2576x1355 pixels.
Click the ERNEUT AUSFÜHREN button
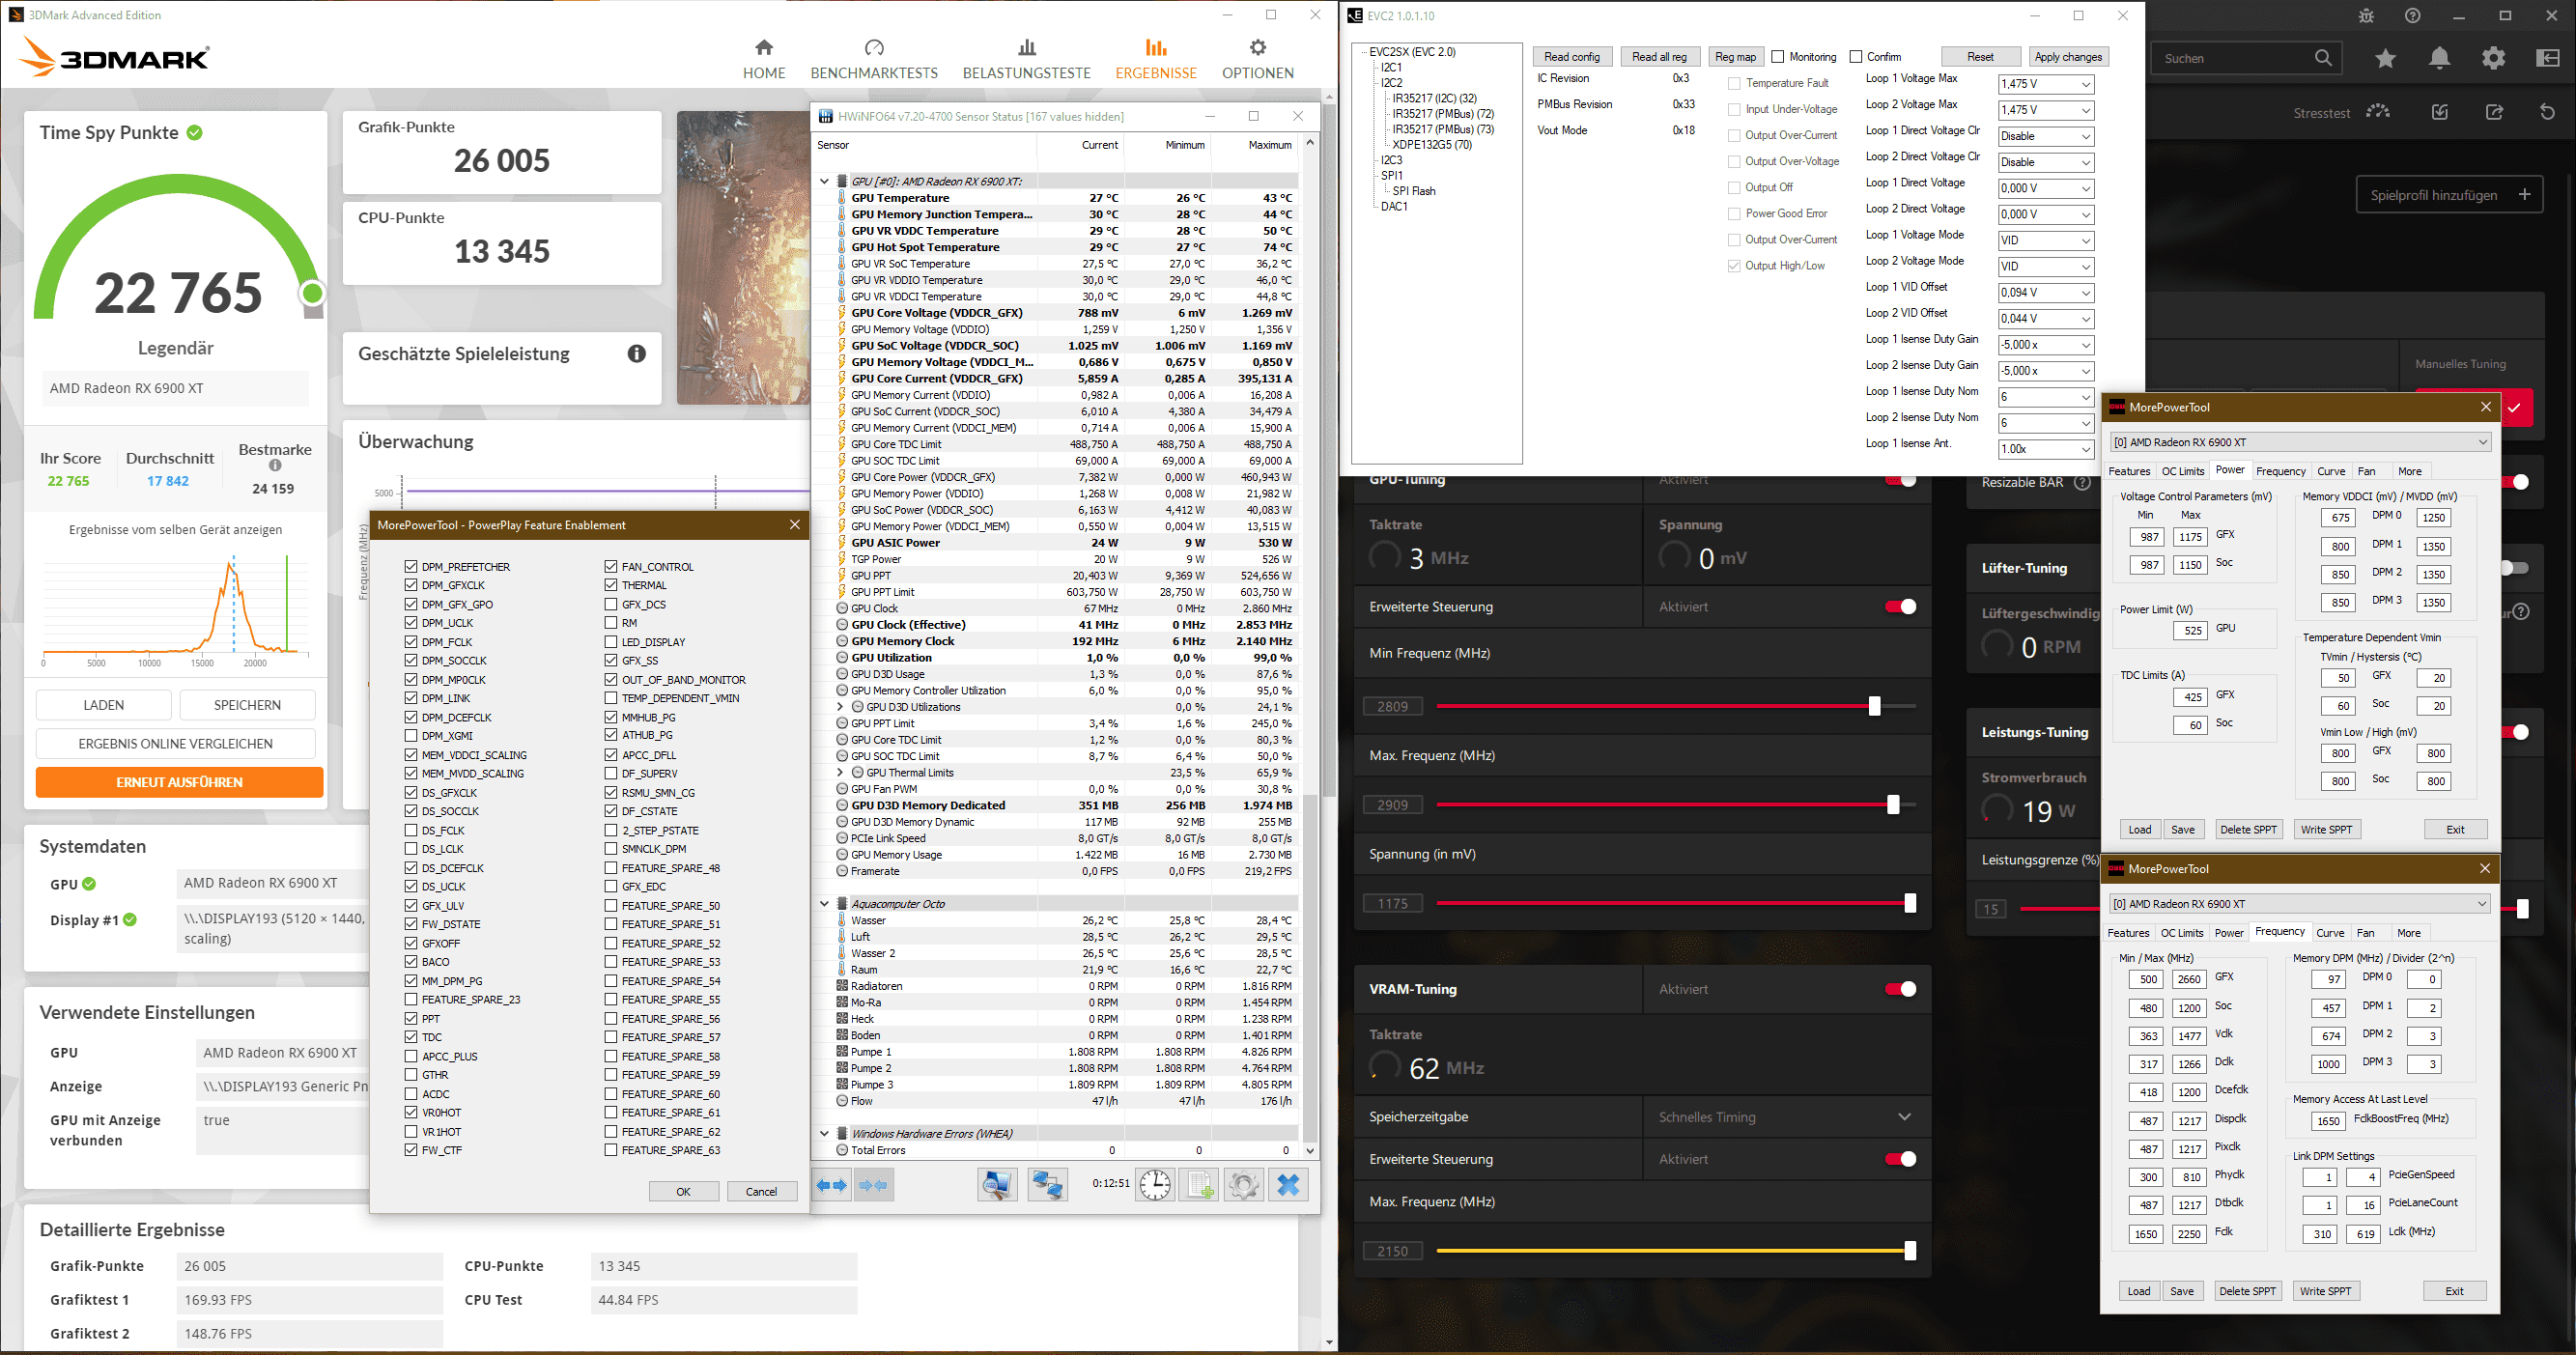click(179, 782)
